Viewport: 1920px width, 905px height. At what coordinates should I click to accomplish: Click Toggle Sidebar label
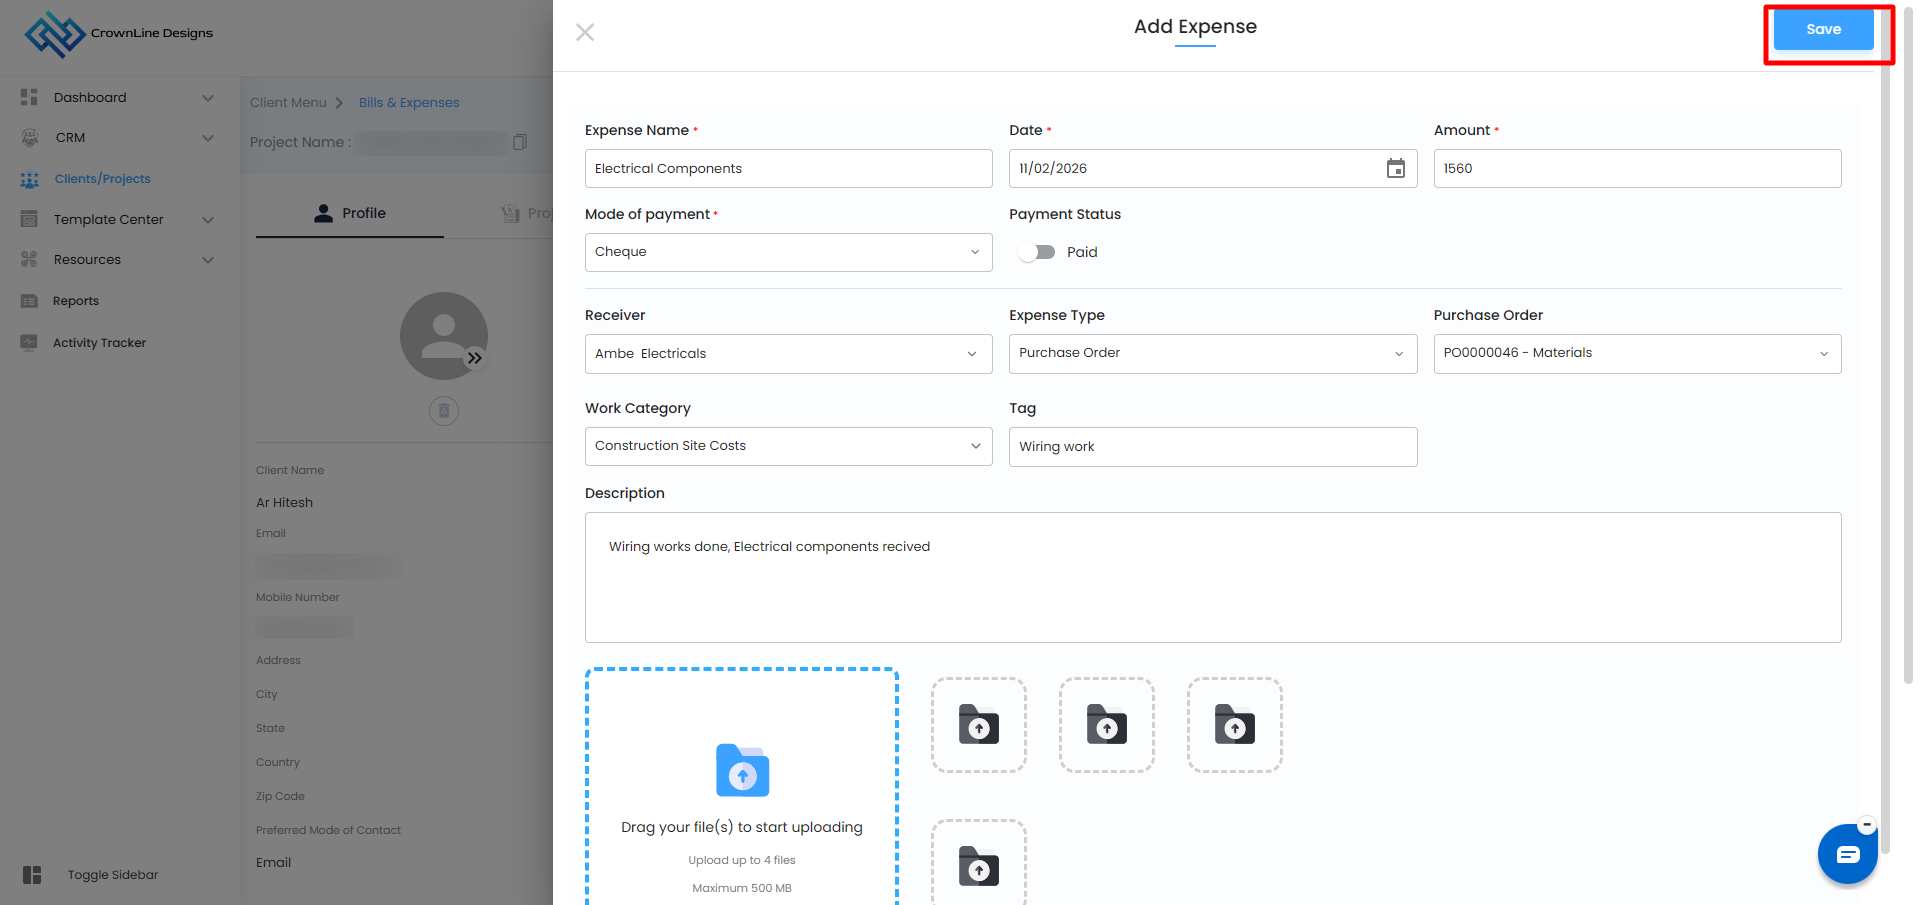pyautogui.click(x=113, y=875)
